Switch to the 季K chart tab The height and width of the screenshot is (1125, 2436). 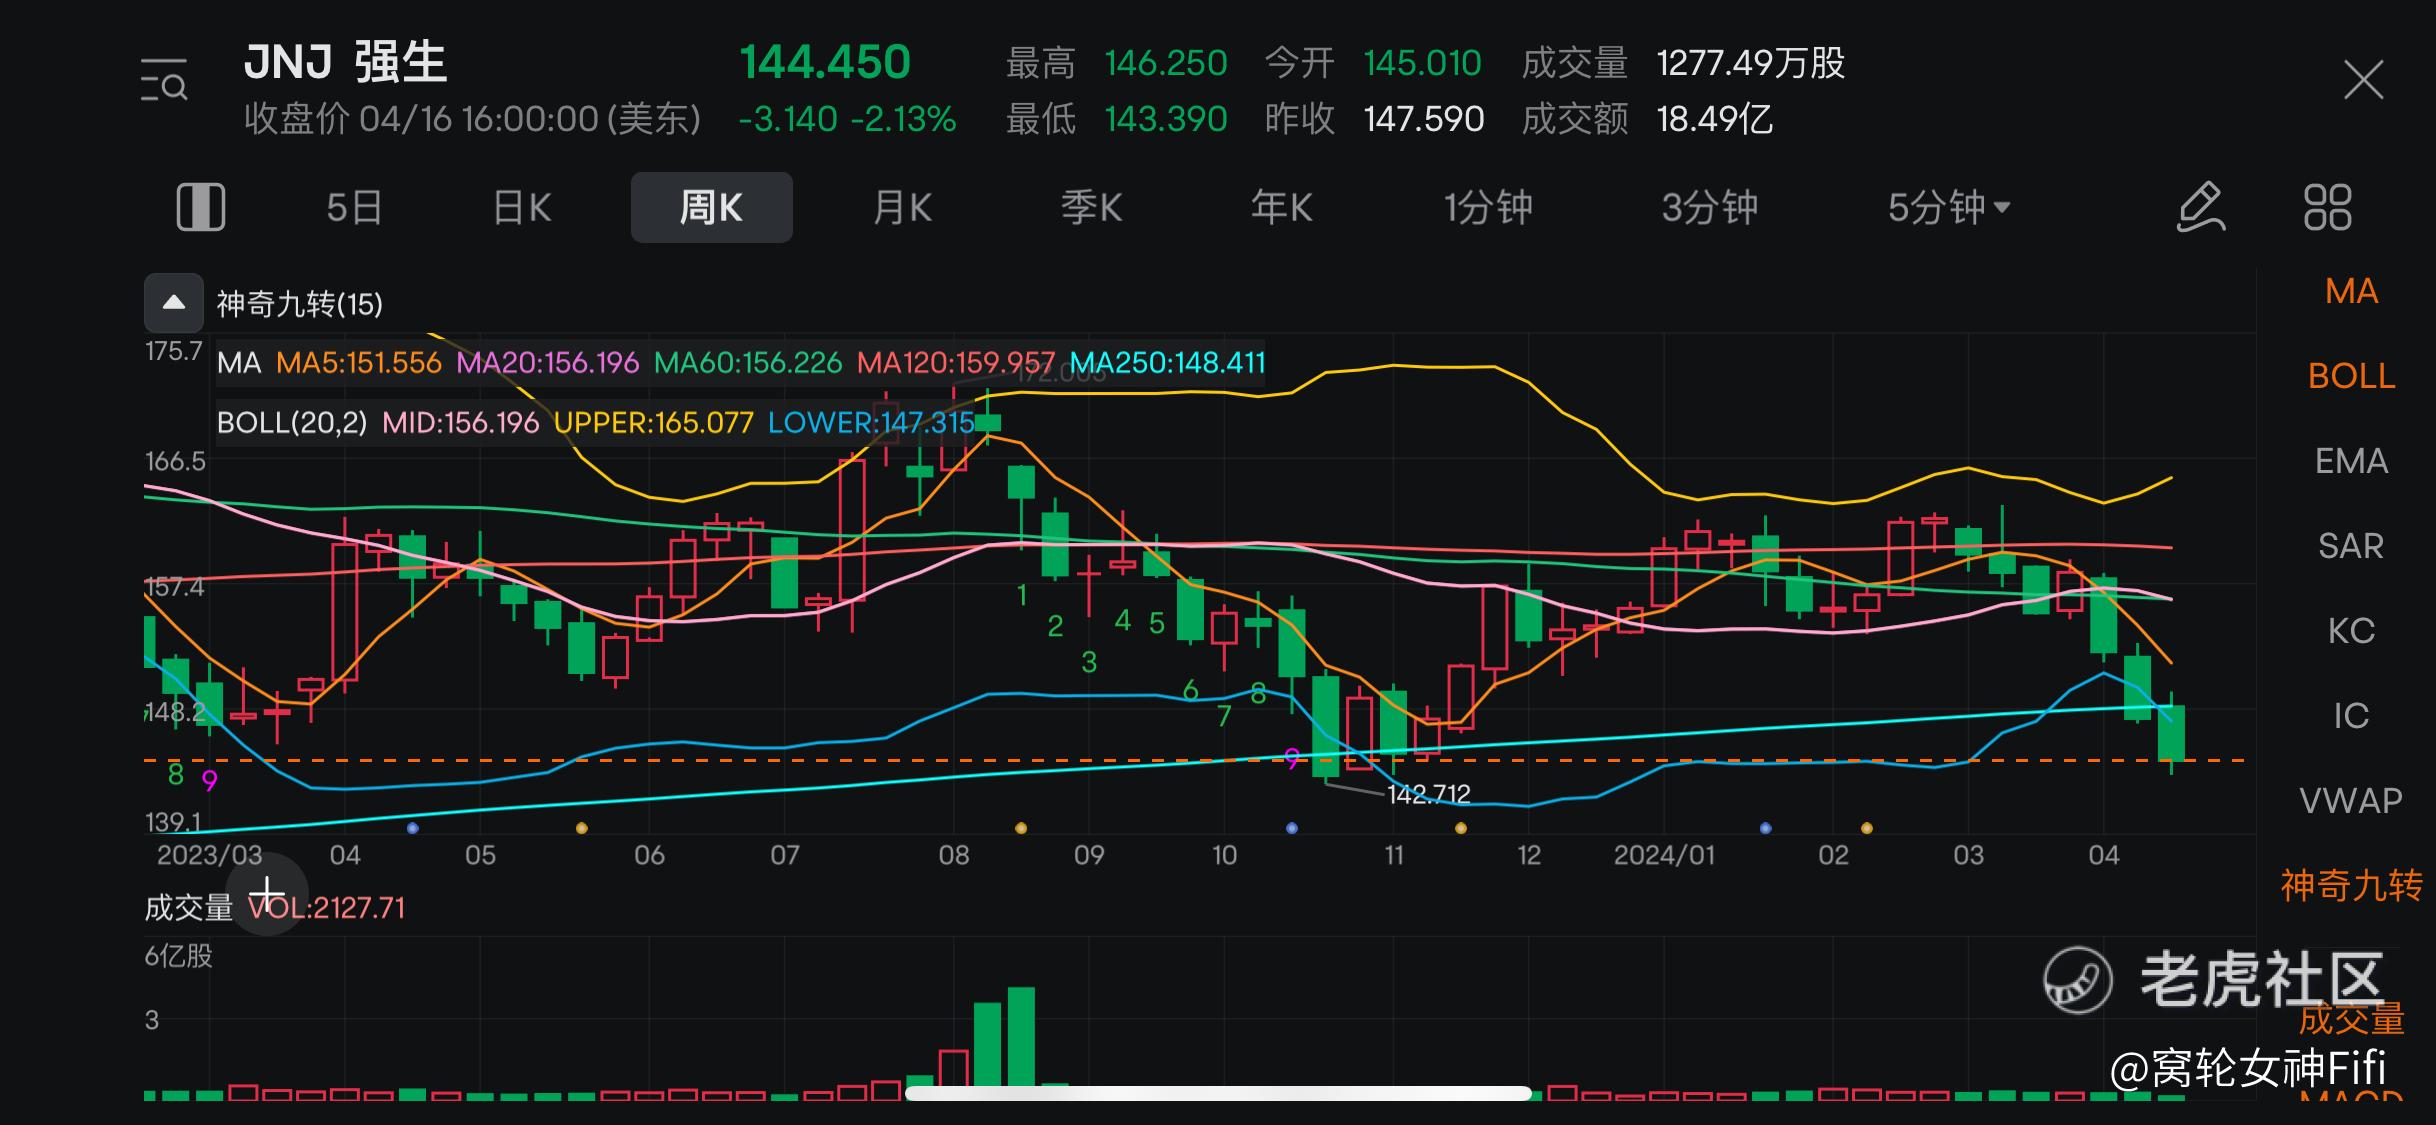coord(1092,208)
